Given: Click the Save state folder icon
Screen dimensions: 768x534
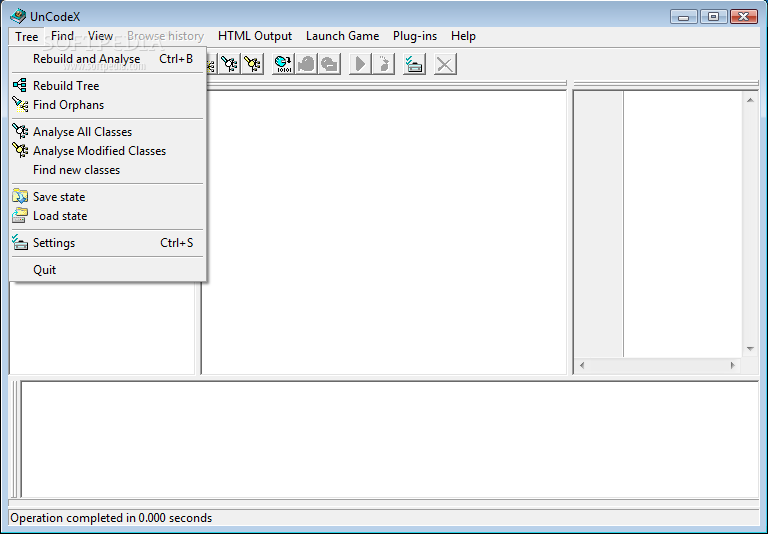Looking at the screenshot, I should click(x=20, y=196).
